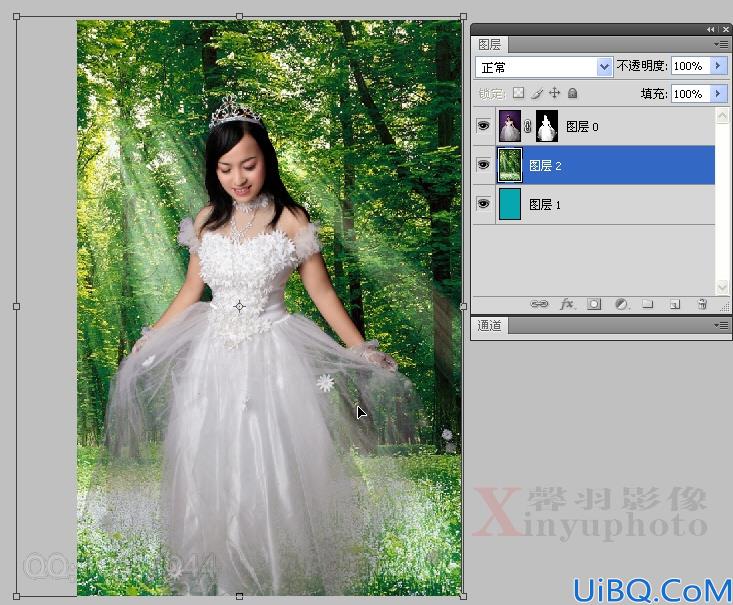Click the layers panel resize grip corner

point(725,307)
